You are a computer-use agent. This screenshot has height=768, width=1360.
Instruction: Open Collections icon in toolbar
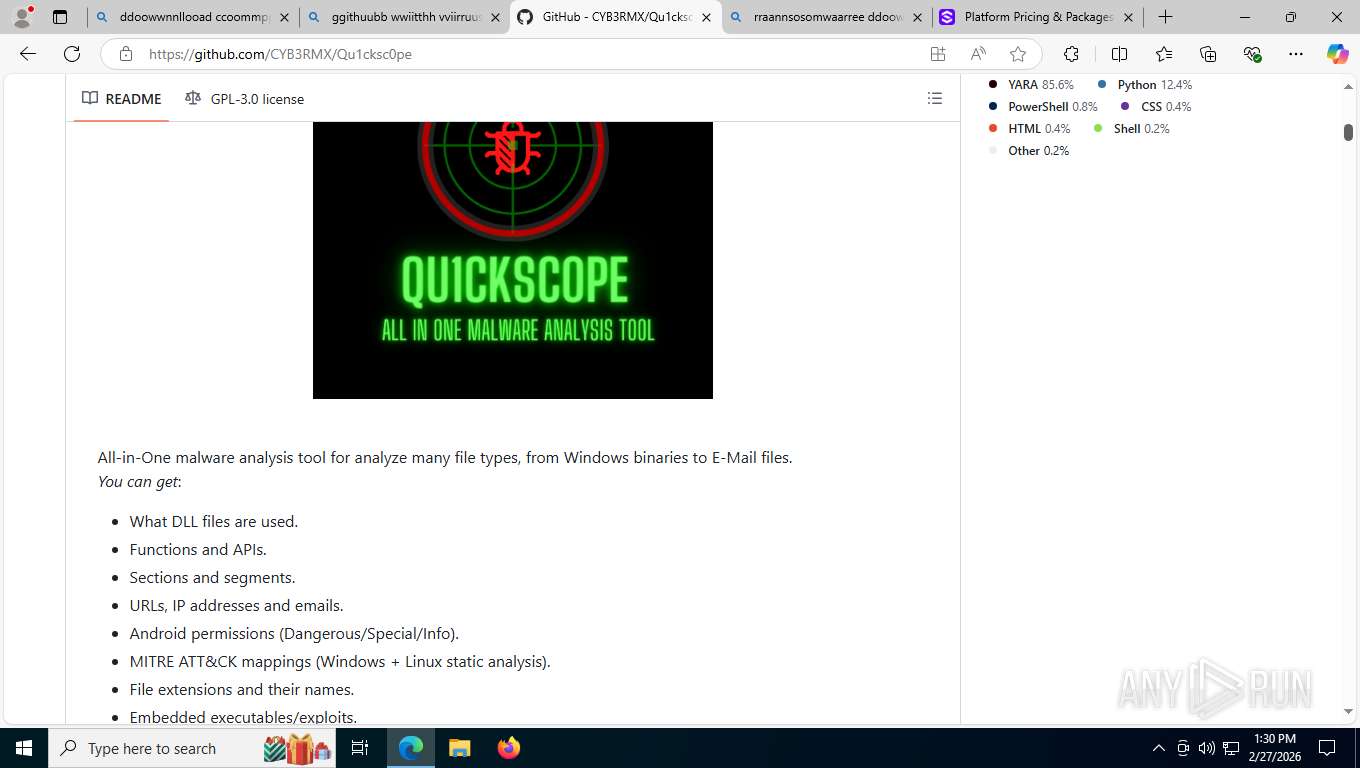tap(1208, 54)
